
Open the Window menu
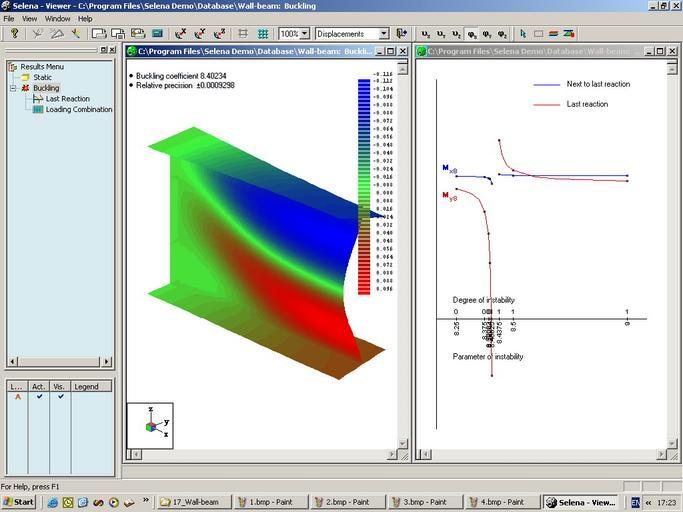(57, 18)
